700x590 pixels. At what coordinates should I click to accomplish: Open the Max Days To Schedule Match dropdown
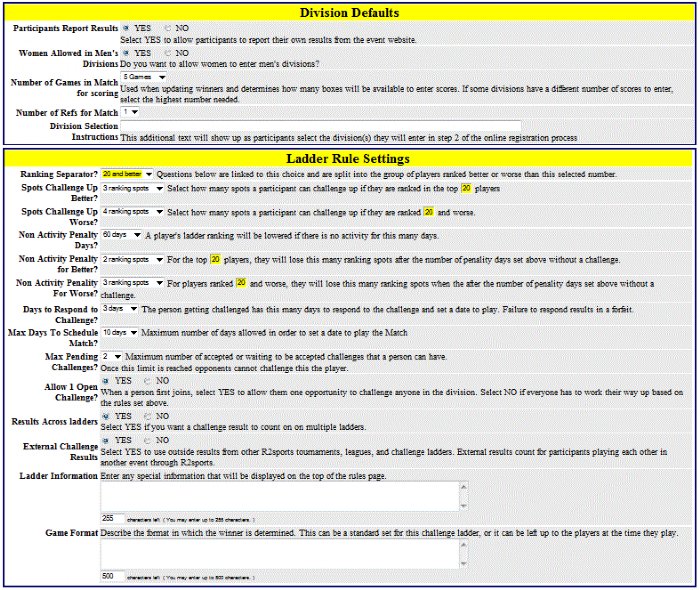[x=119, y=332]
